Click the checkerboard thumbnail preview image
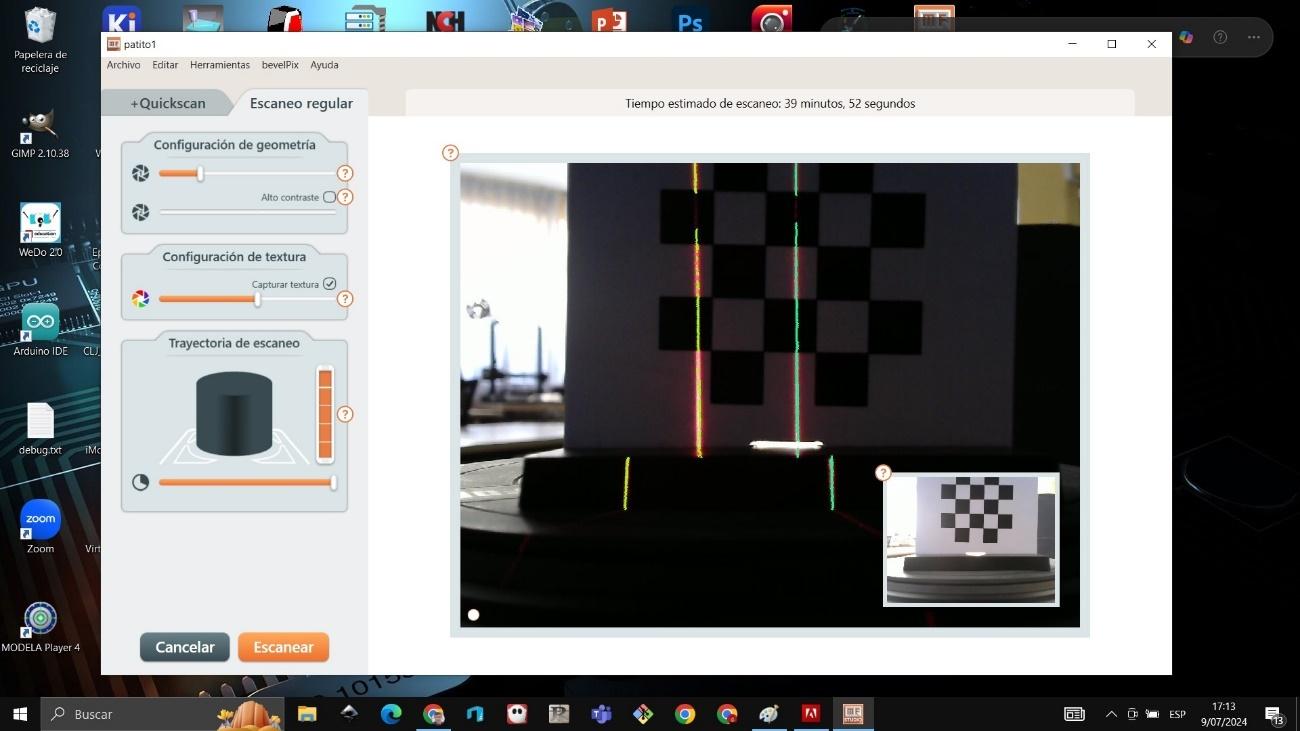This screenshot has height=731, width=1300. point(971,540)
